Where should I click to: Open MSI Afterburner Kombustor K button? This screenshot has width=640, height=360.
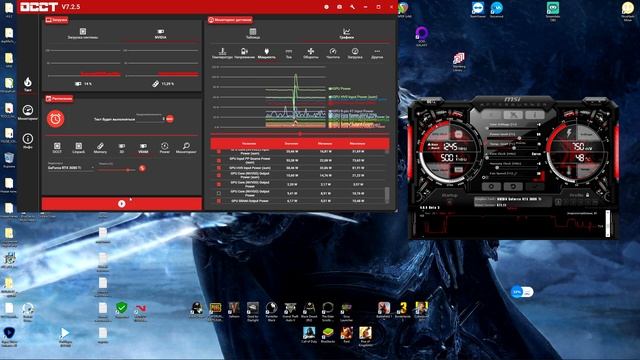click(492, 115)
